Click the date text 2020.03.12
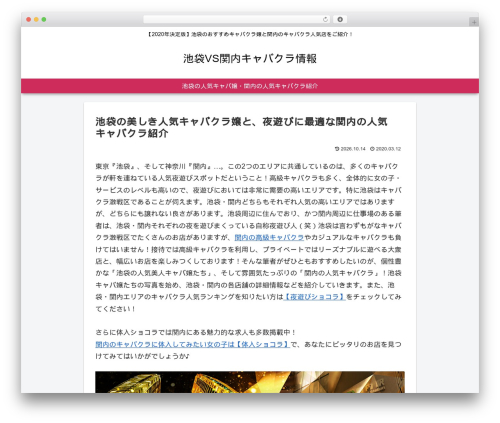This screenshot has width=500, height=423. tap(388, 149)
